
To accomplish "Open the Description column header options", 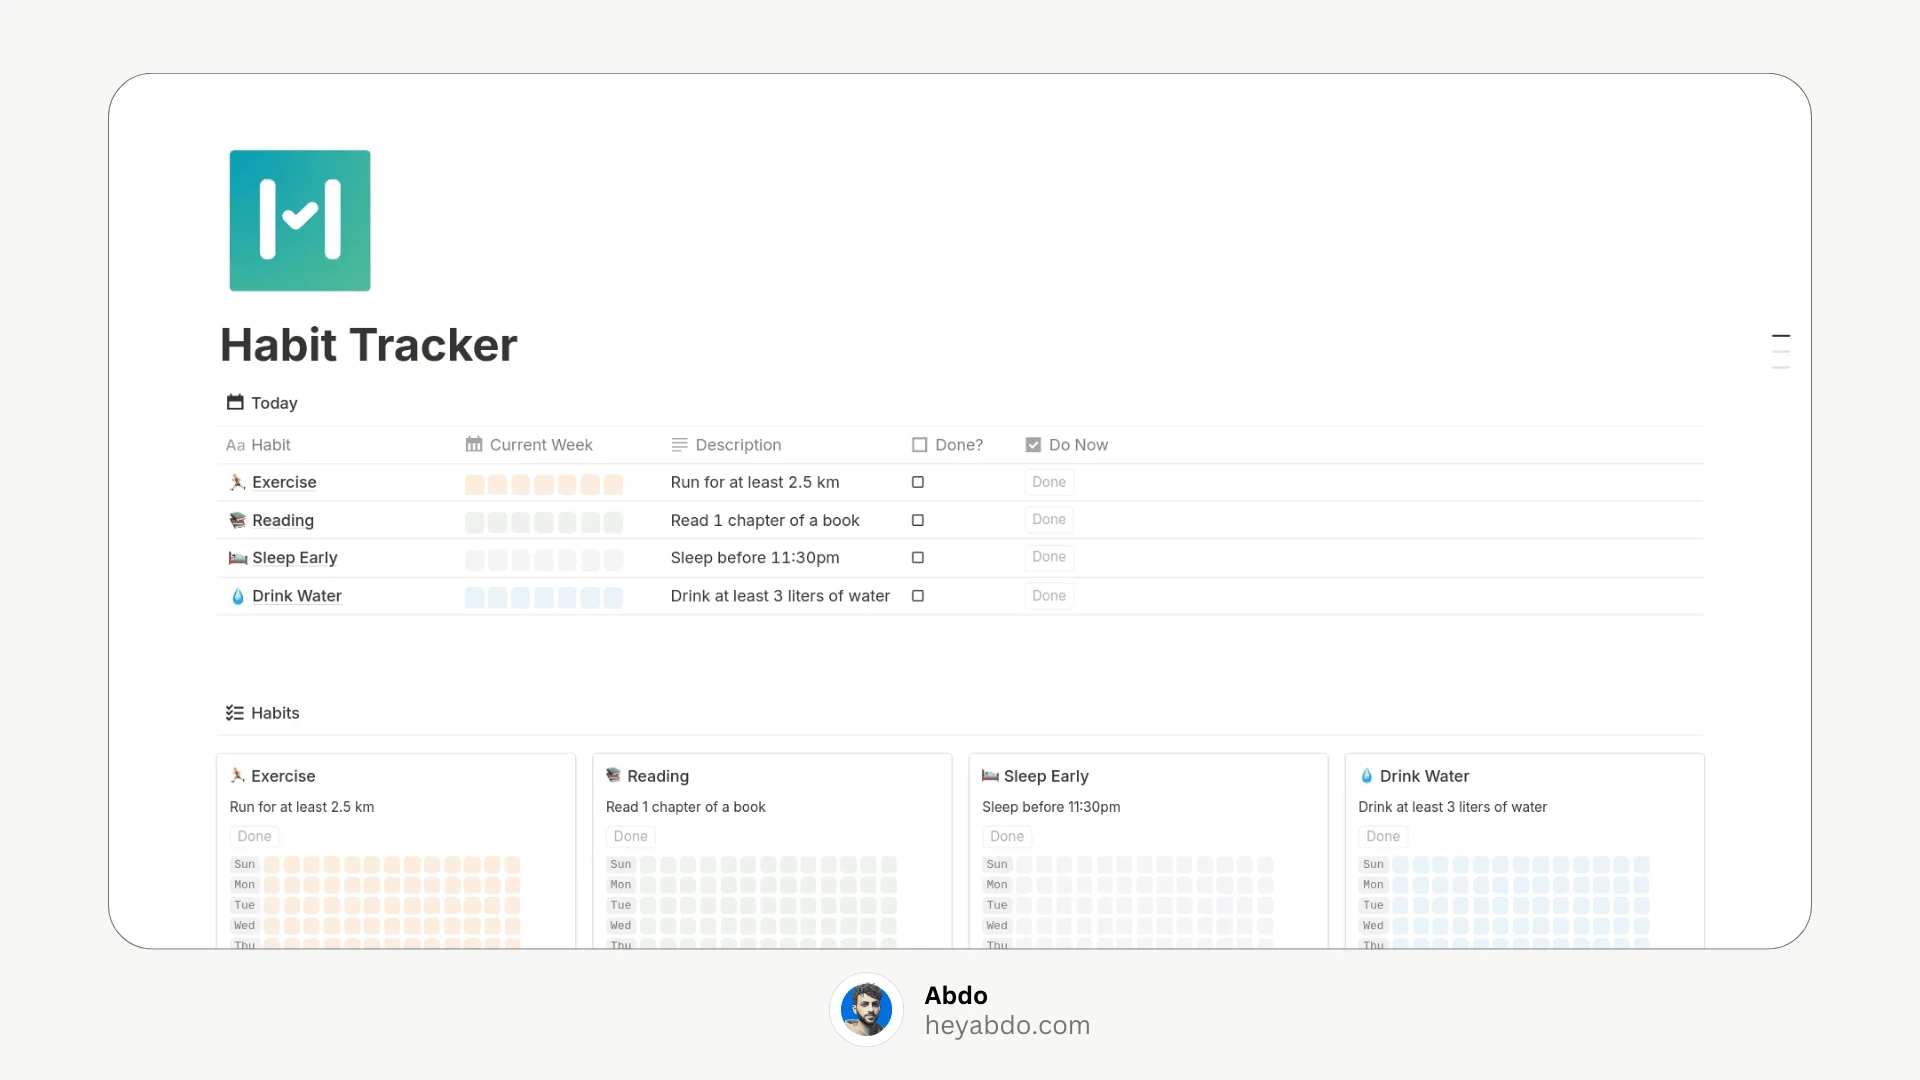I will (x=726, y=445).
